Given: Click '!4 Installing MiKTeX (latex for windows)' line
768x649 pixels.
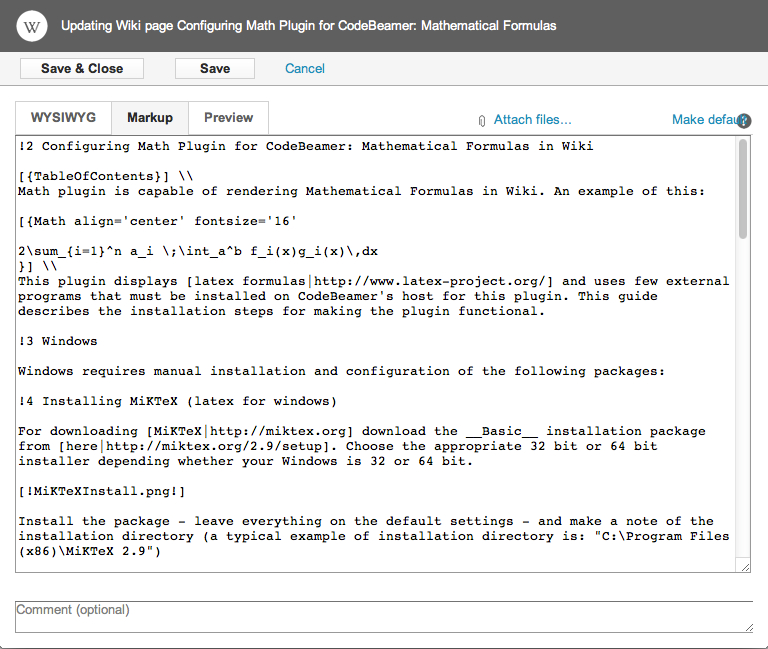Looking at the screenshot, I should pos(177,401).
